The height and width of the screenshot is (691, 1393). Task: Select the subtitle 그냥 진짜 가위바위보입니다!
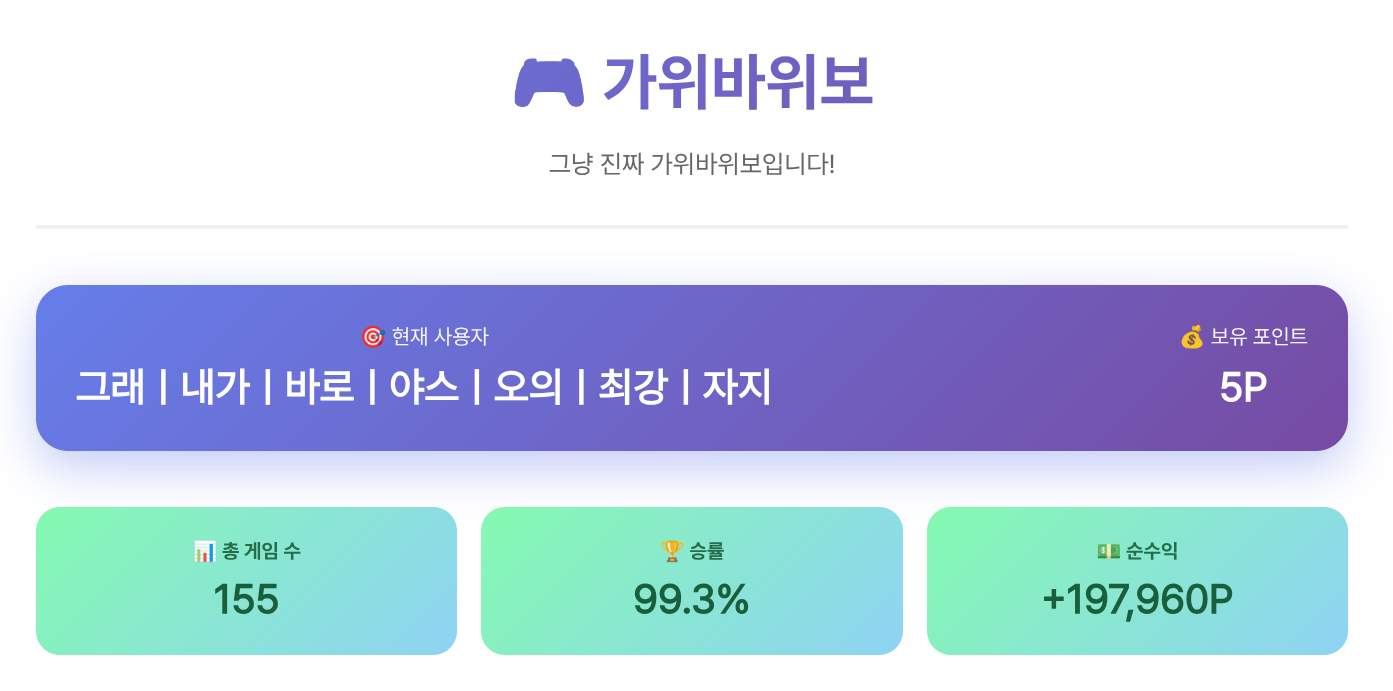coord(691,164)
